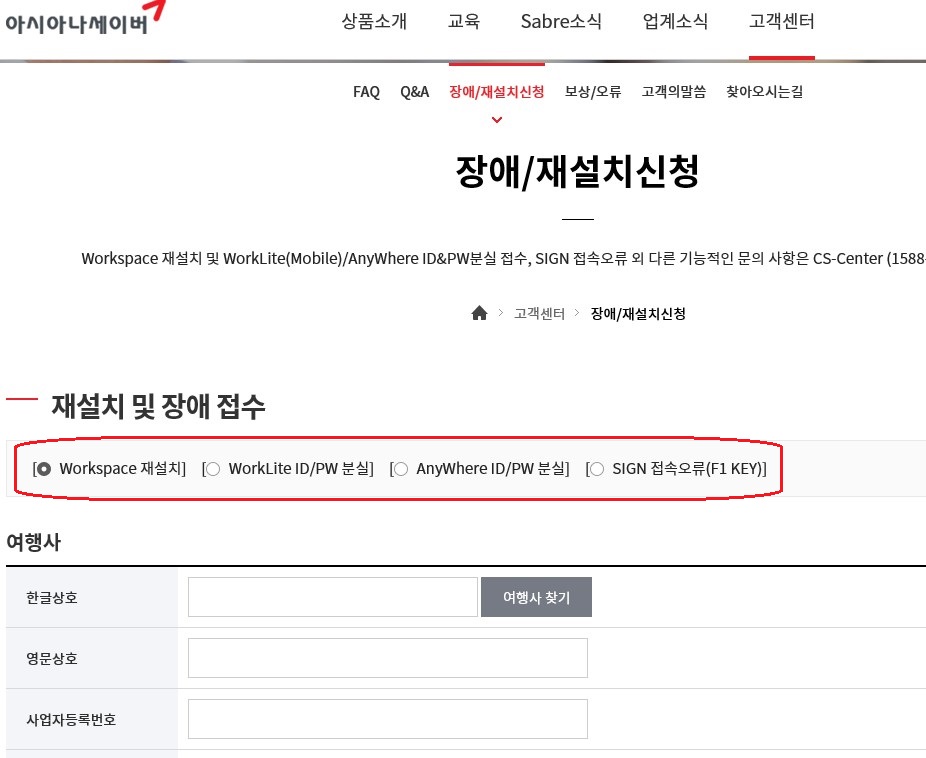The height and width of the screenshot is (758, 926).
Task: Choose the AnyWhere ID/PW 분실 radio
Action: coord(400,469)
